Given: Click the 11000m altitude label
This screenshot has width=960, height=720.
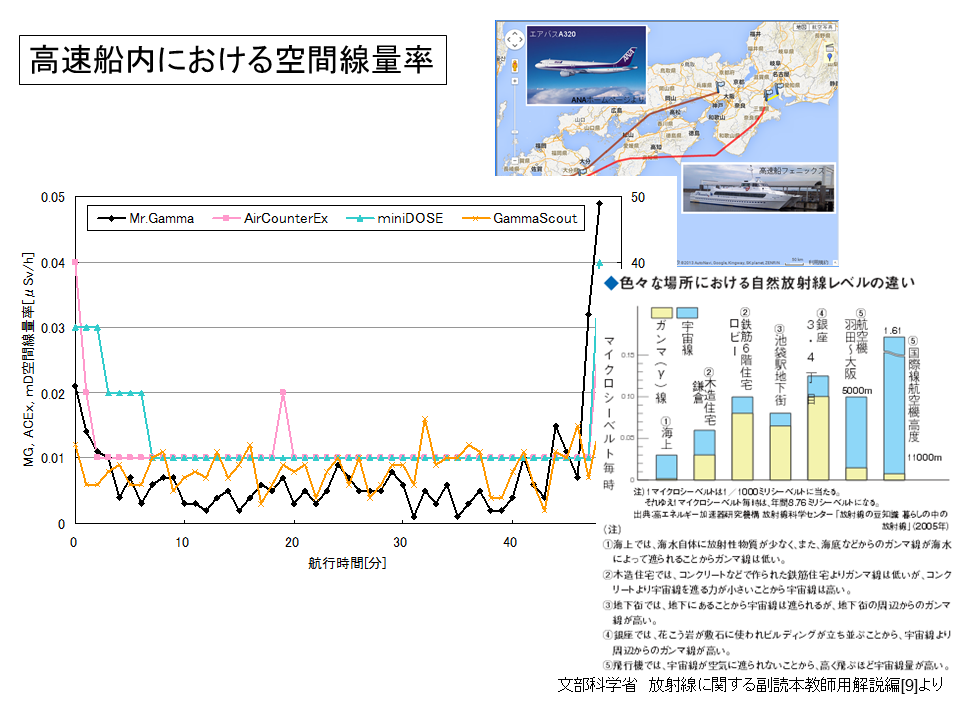Looking at the screenshot, I should coord(924,457).
